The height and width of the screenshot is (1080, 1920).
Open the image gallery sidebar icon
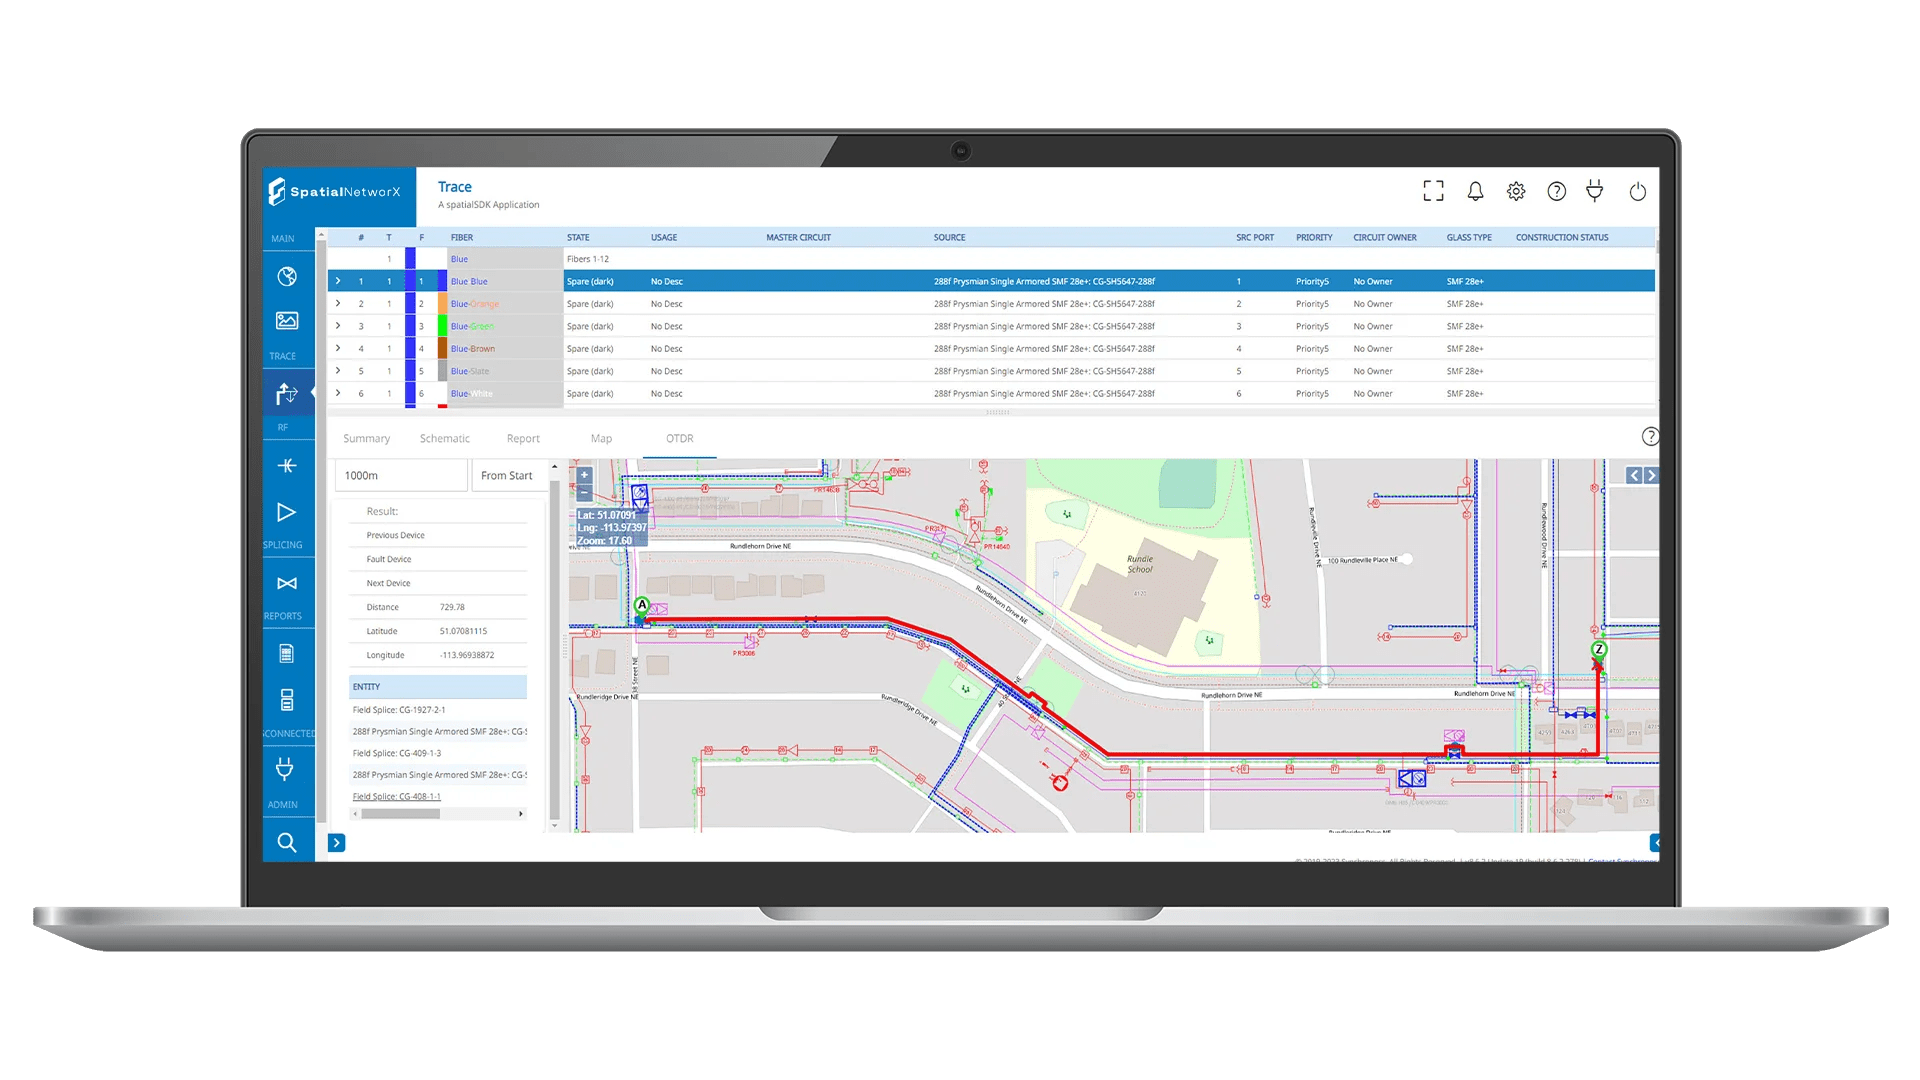click(x=287, y=321)
